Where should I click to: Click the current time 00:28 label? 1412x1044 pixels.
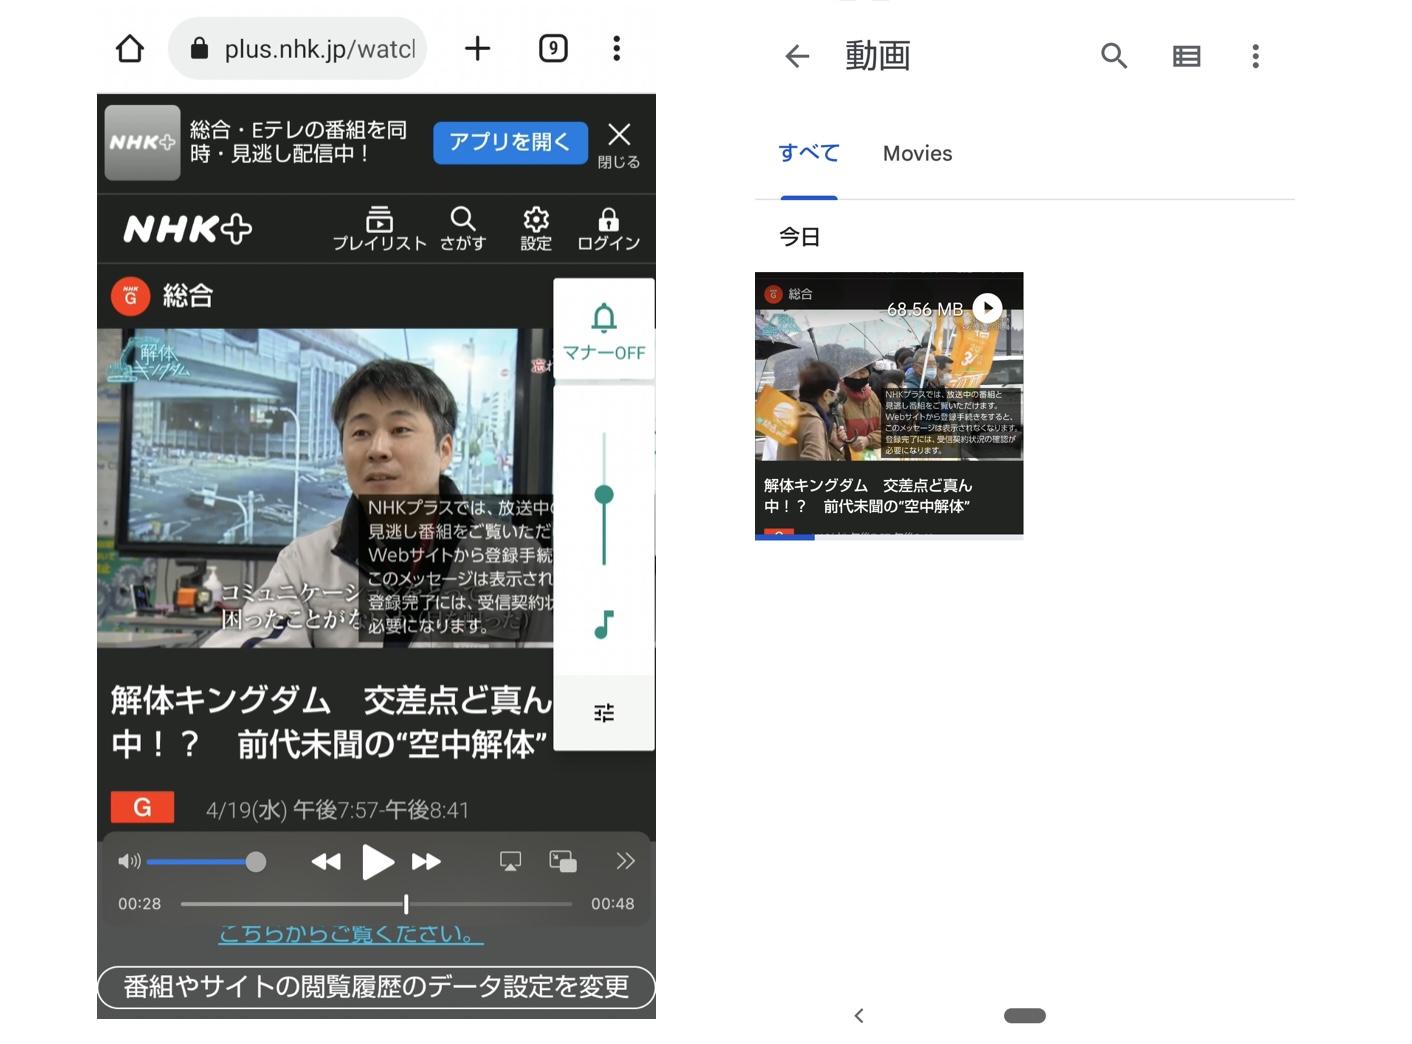coord(139,904)
